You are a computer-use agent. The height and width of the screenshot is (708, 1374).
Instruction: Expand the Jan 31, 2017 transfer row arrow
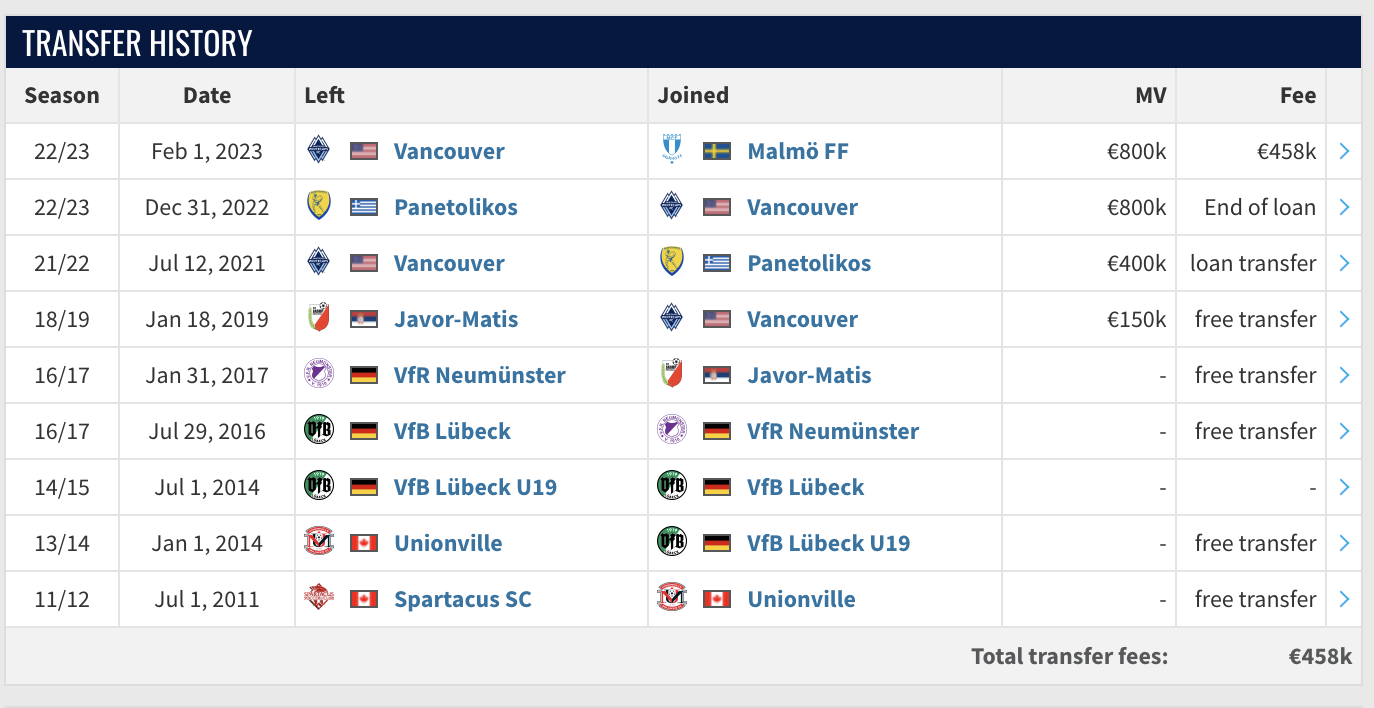(1344, 375)
